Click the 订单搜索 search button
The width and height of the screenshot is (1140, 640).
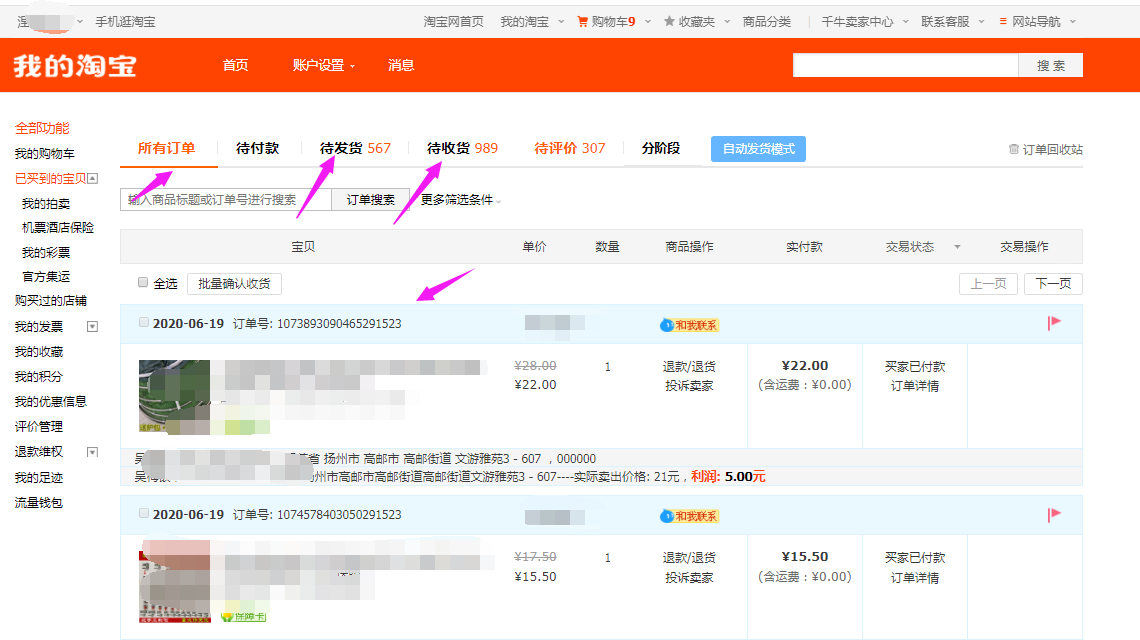370,199
